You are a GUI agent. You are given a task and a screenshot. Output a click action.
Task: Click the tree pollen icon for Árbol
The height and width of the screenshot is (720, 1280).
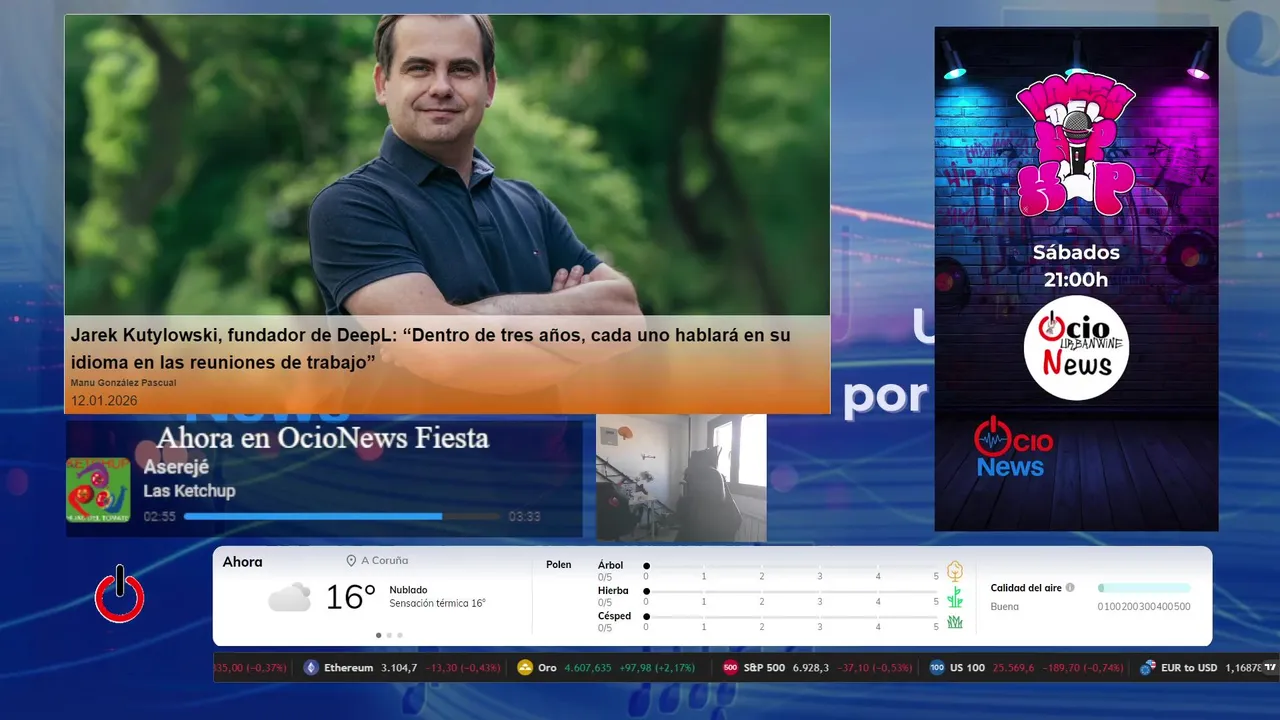(955, 571)
